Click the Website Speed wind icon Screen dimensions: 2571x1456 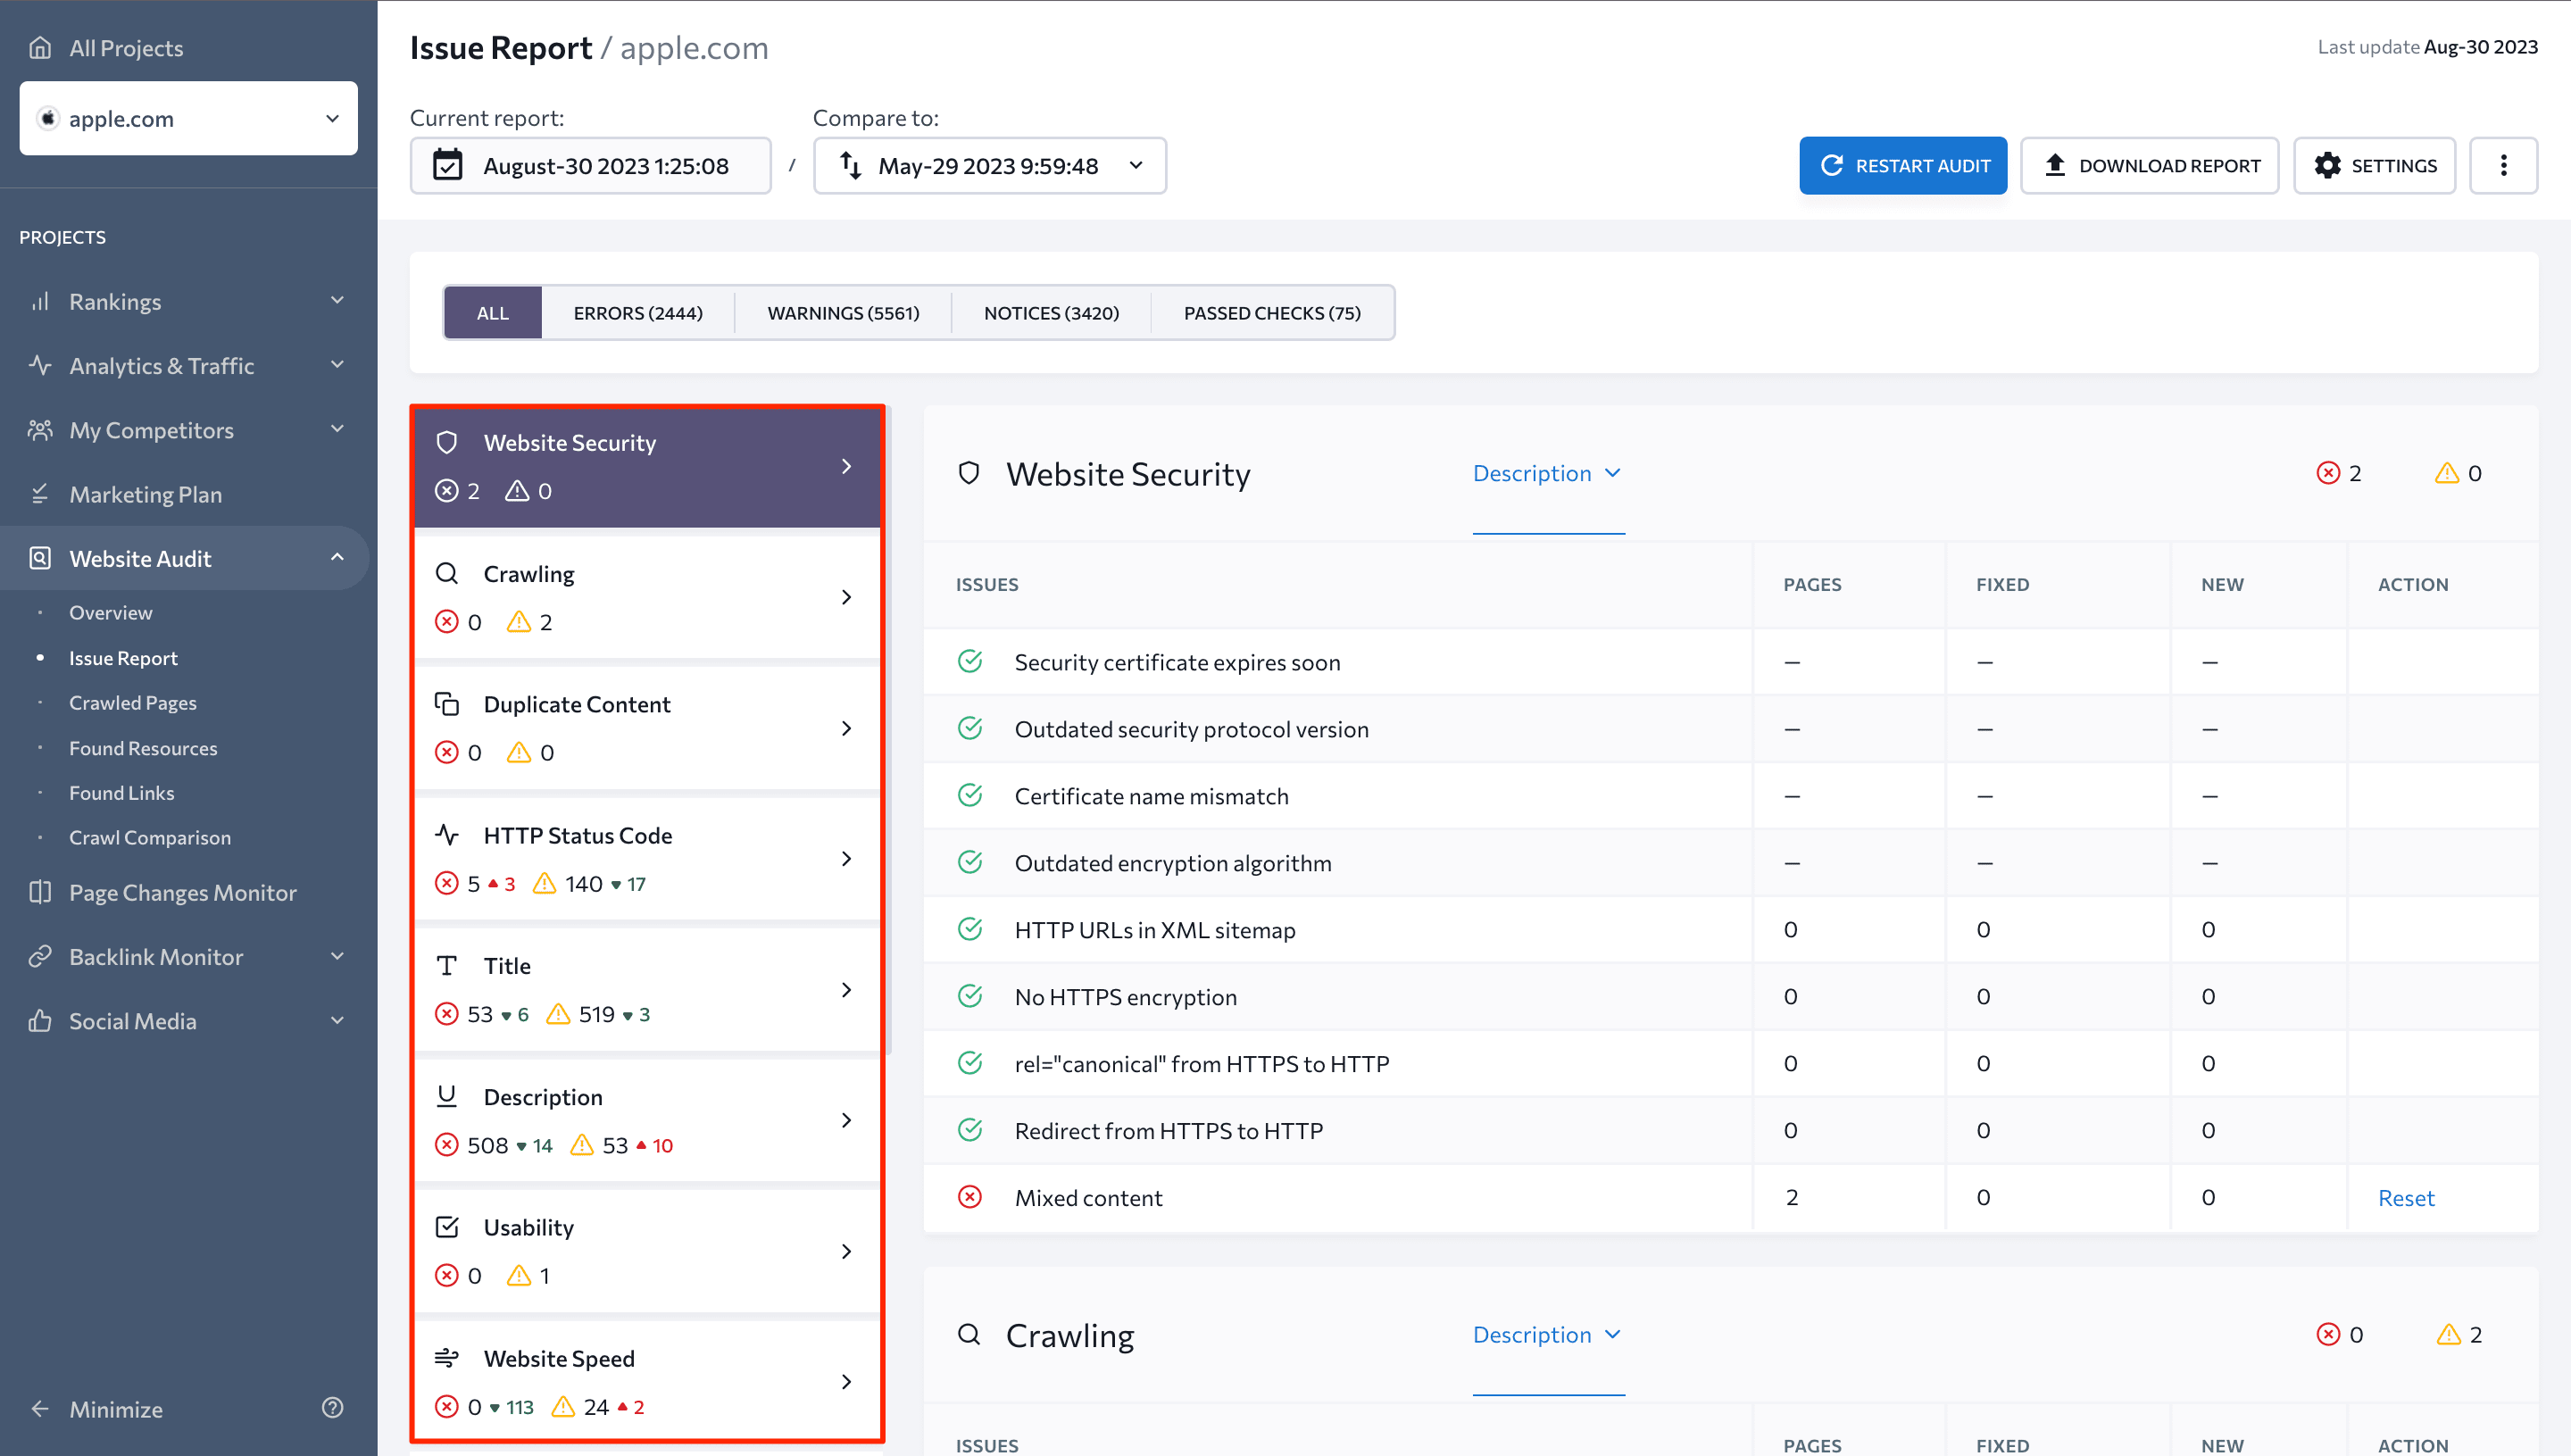point(447,1358)
